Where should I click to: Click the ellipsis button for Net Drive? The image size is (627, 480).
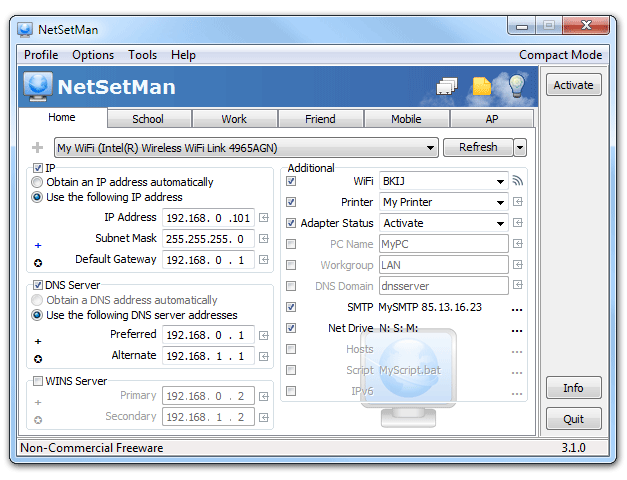(x=517, y=329)
